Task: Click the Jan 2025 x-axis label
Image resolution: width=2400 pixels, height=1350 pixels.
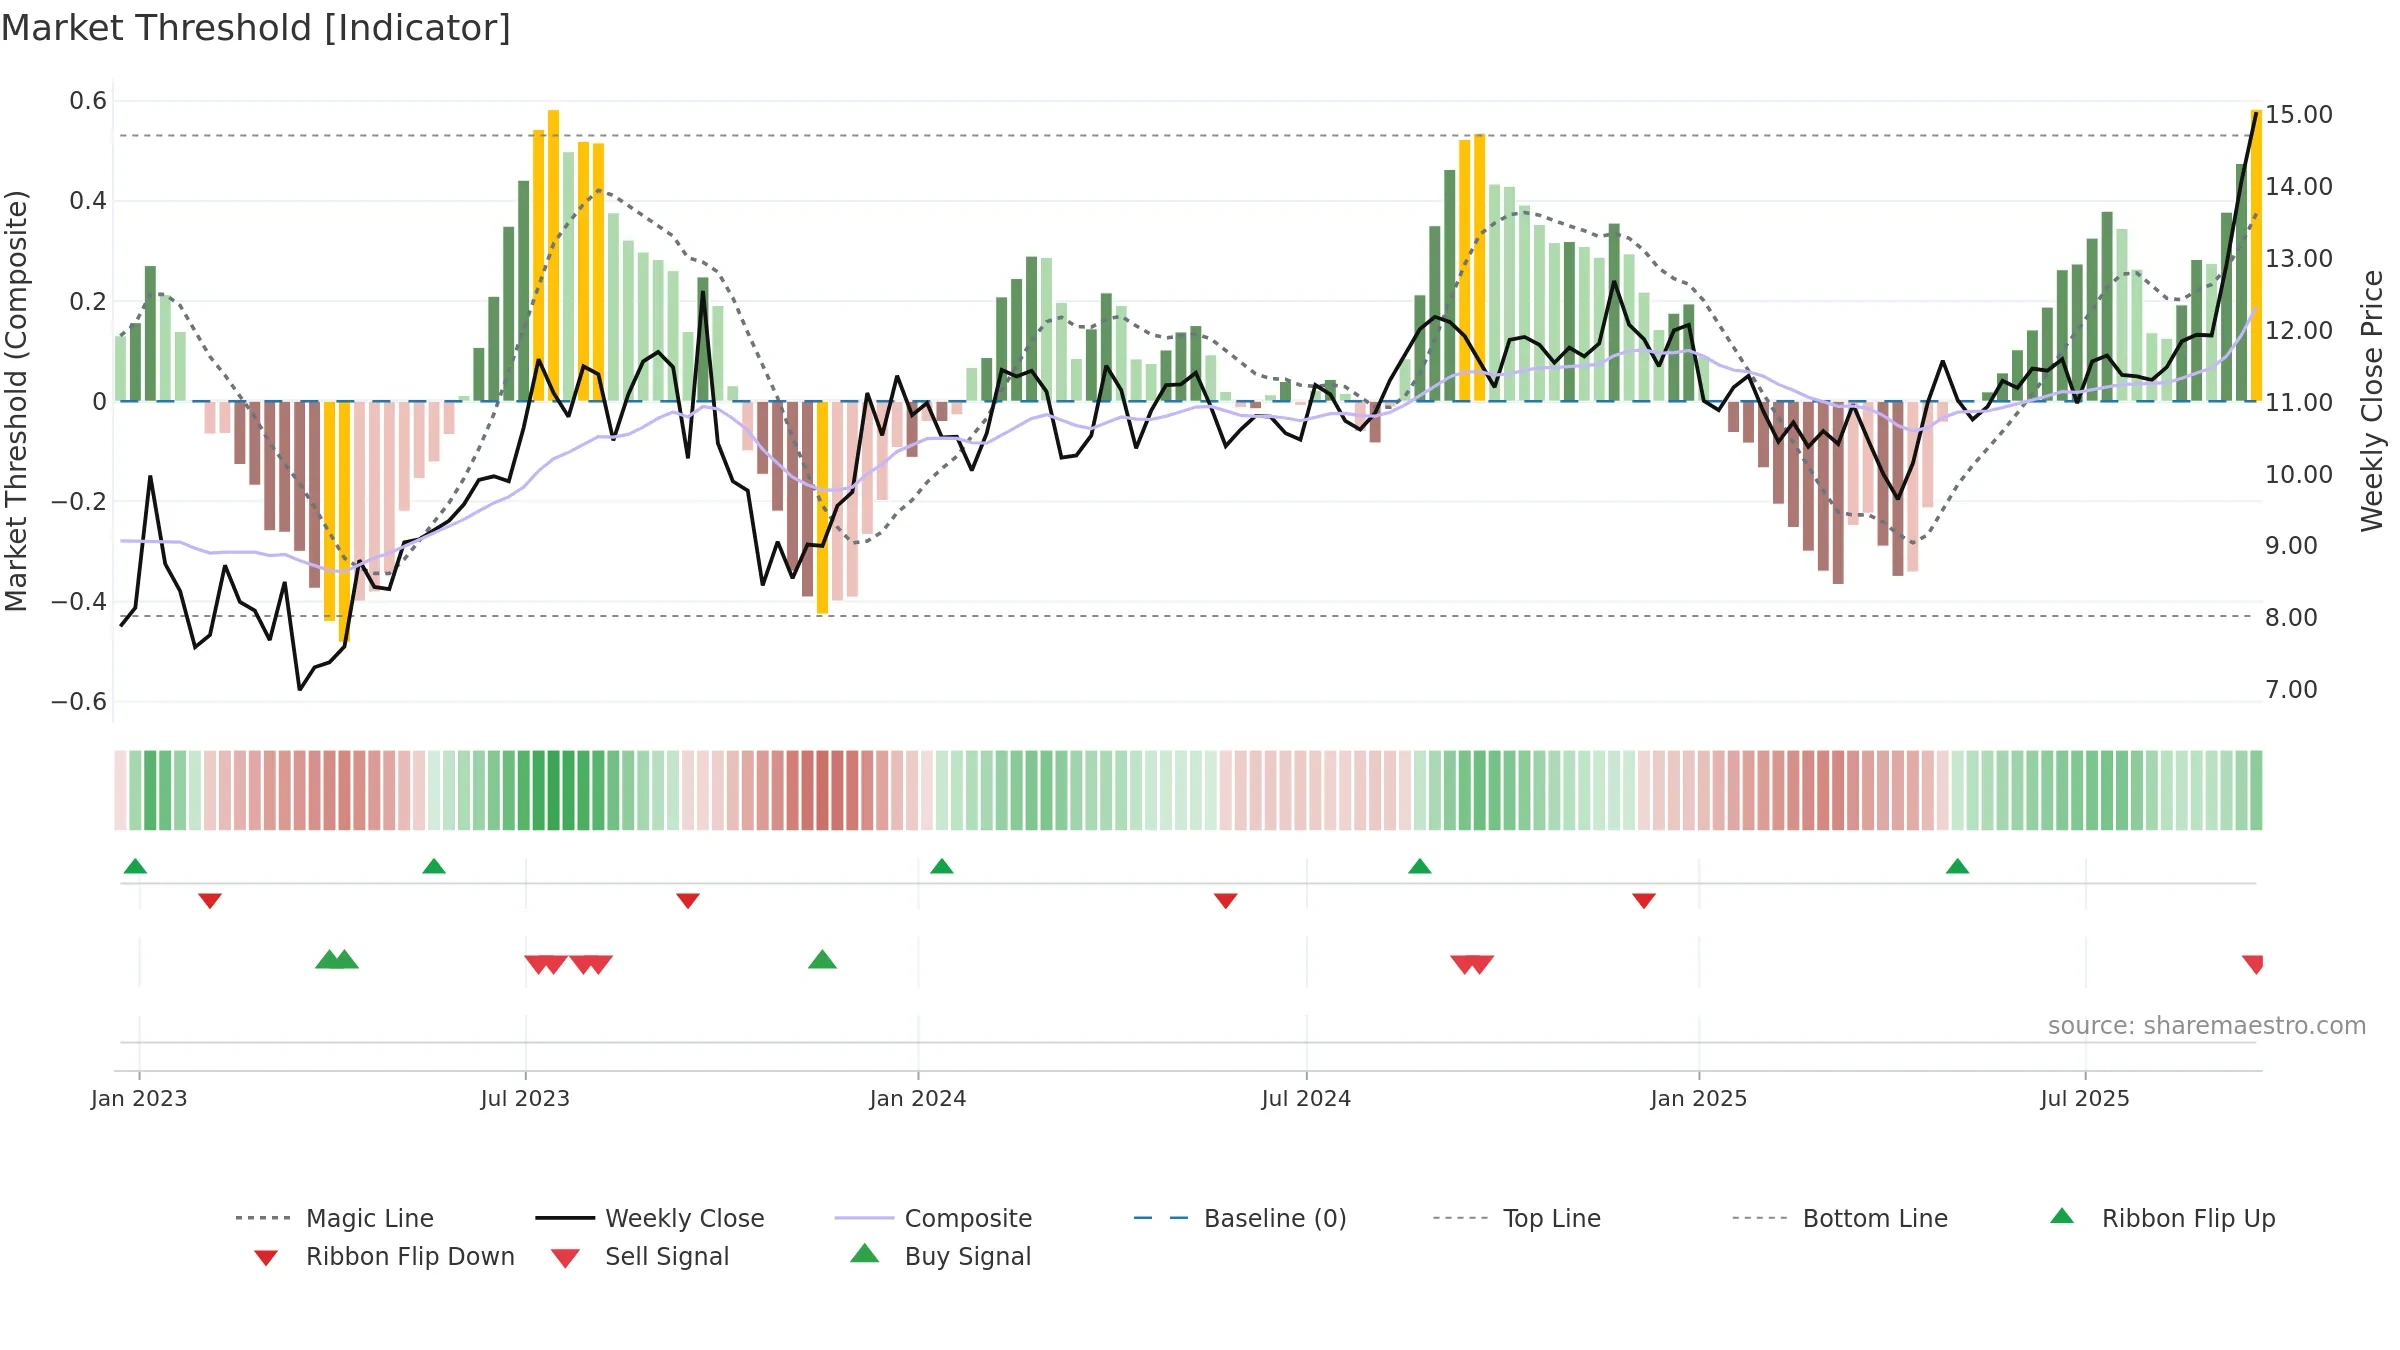Action: (x=1699, y=1098)
